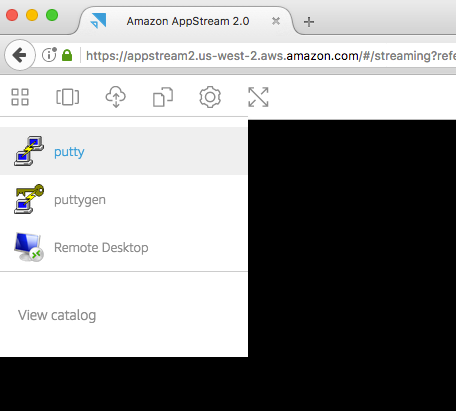Launch putty from the app list
Viewport: 456px width, 411px height.
[x=124, y=151]
